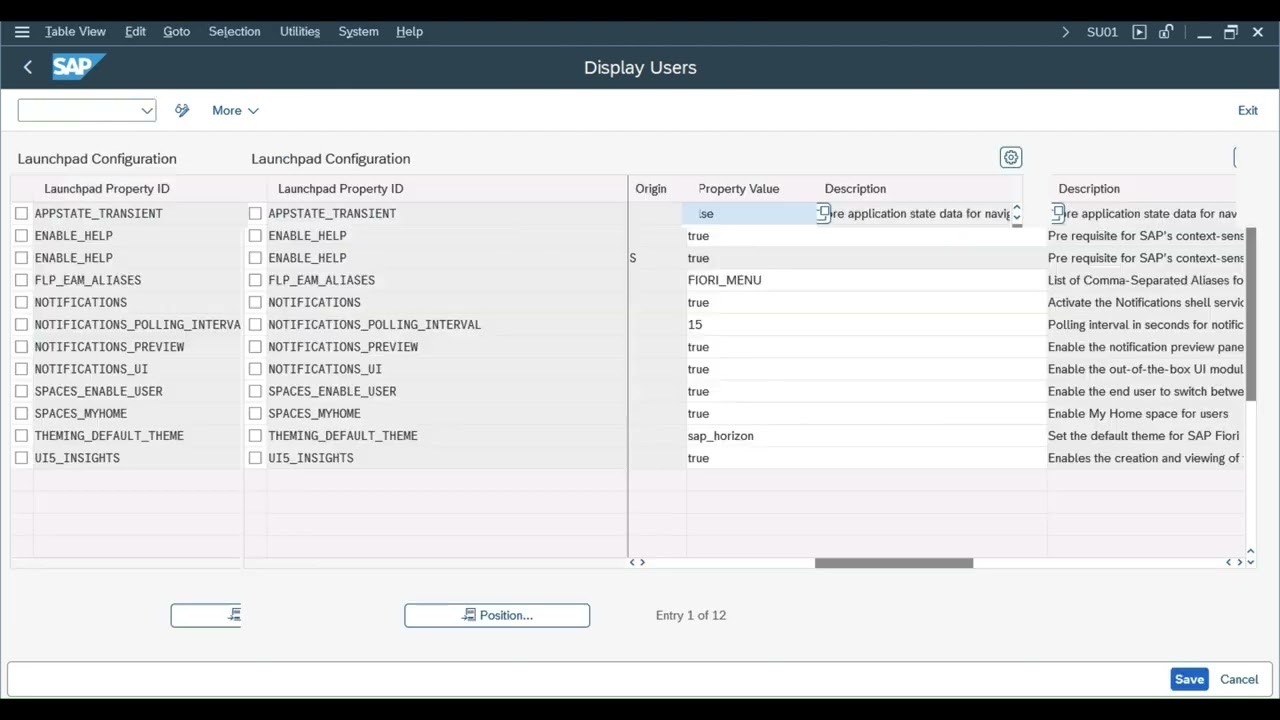
Task: Tick APPSTATE_TRANSIENT checkbox in leftmost column
Action: pos(22,213)
